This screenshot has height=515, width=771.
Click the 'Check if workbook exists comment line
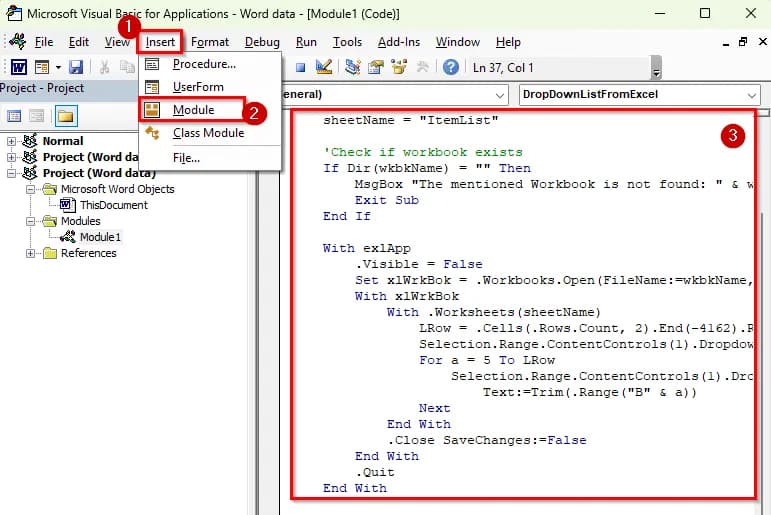[x=423, y=152]
